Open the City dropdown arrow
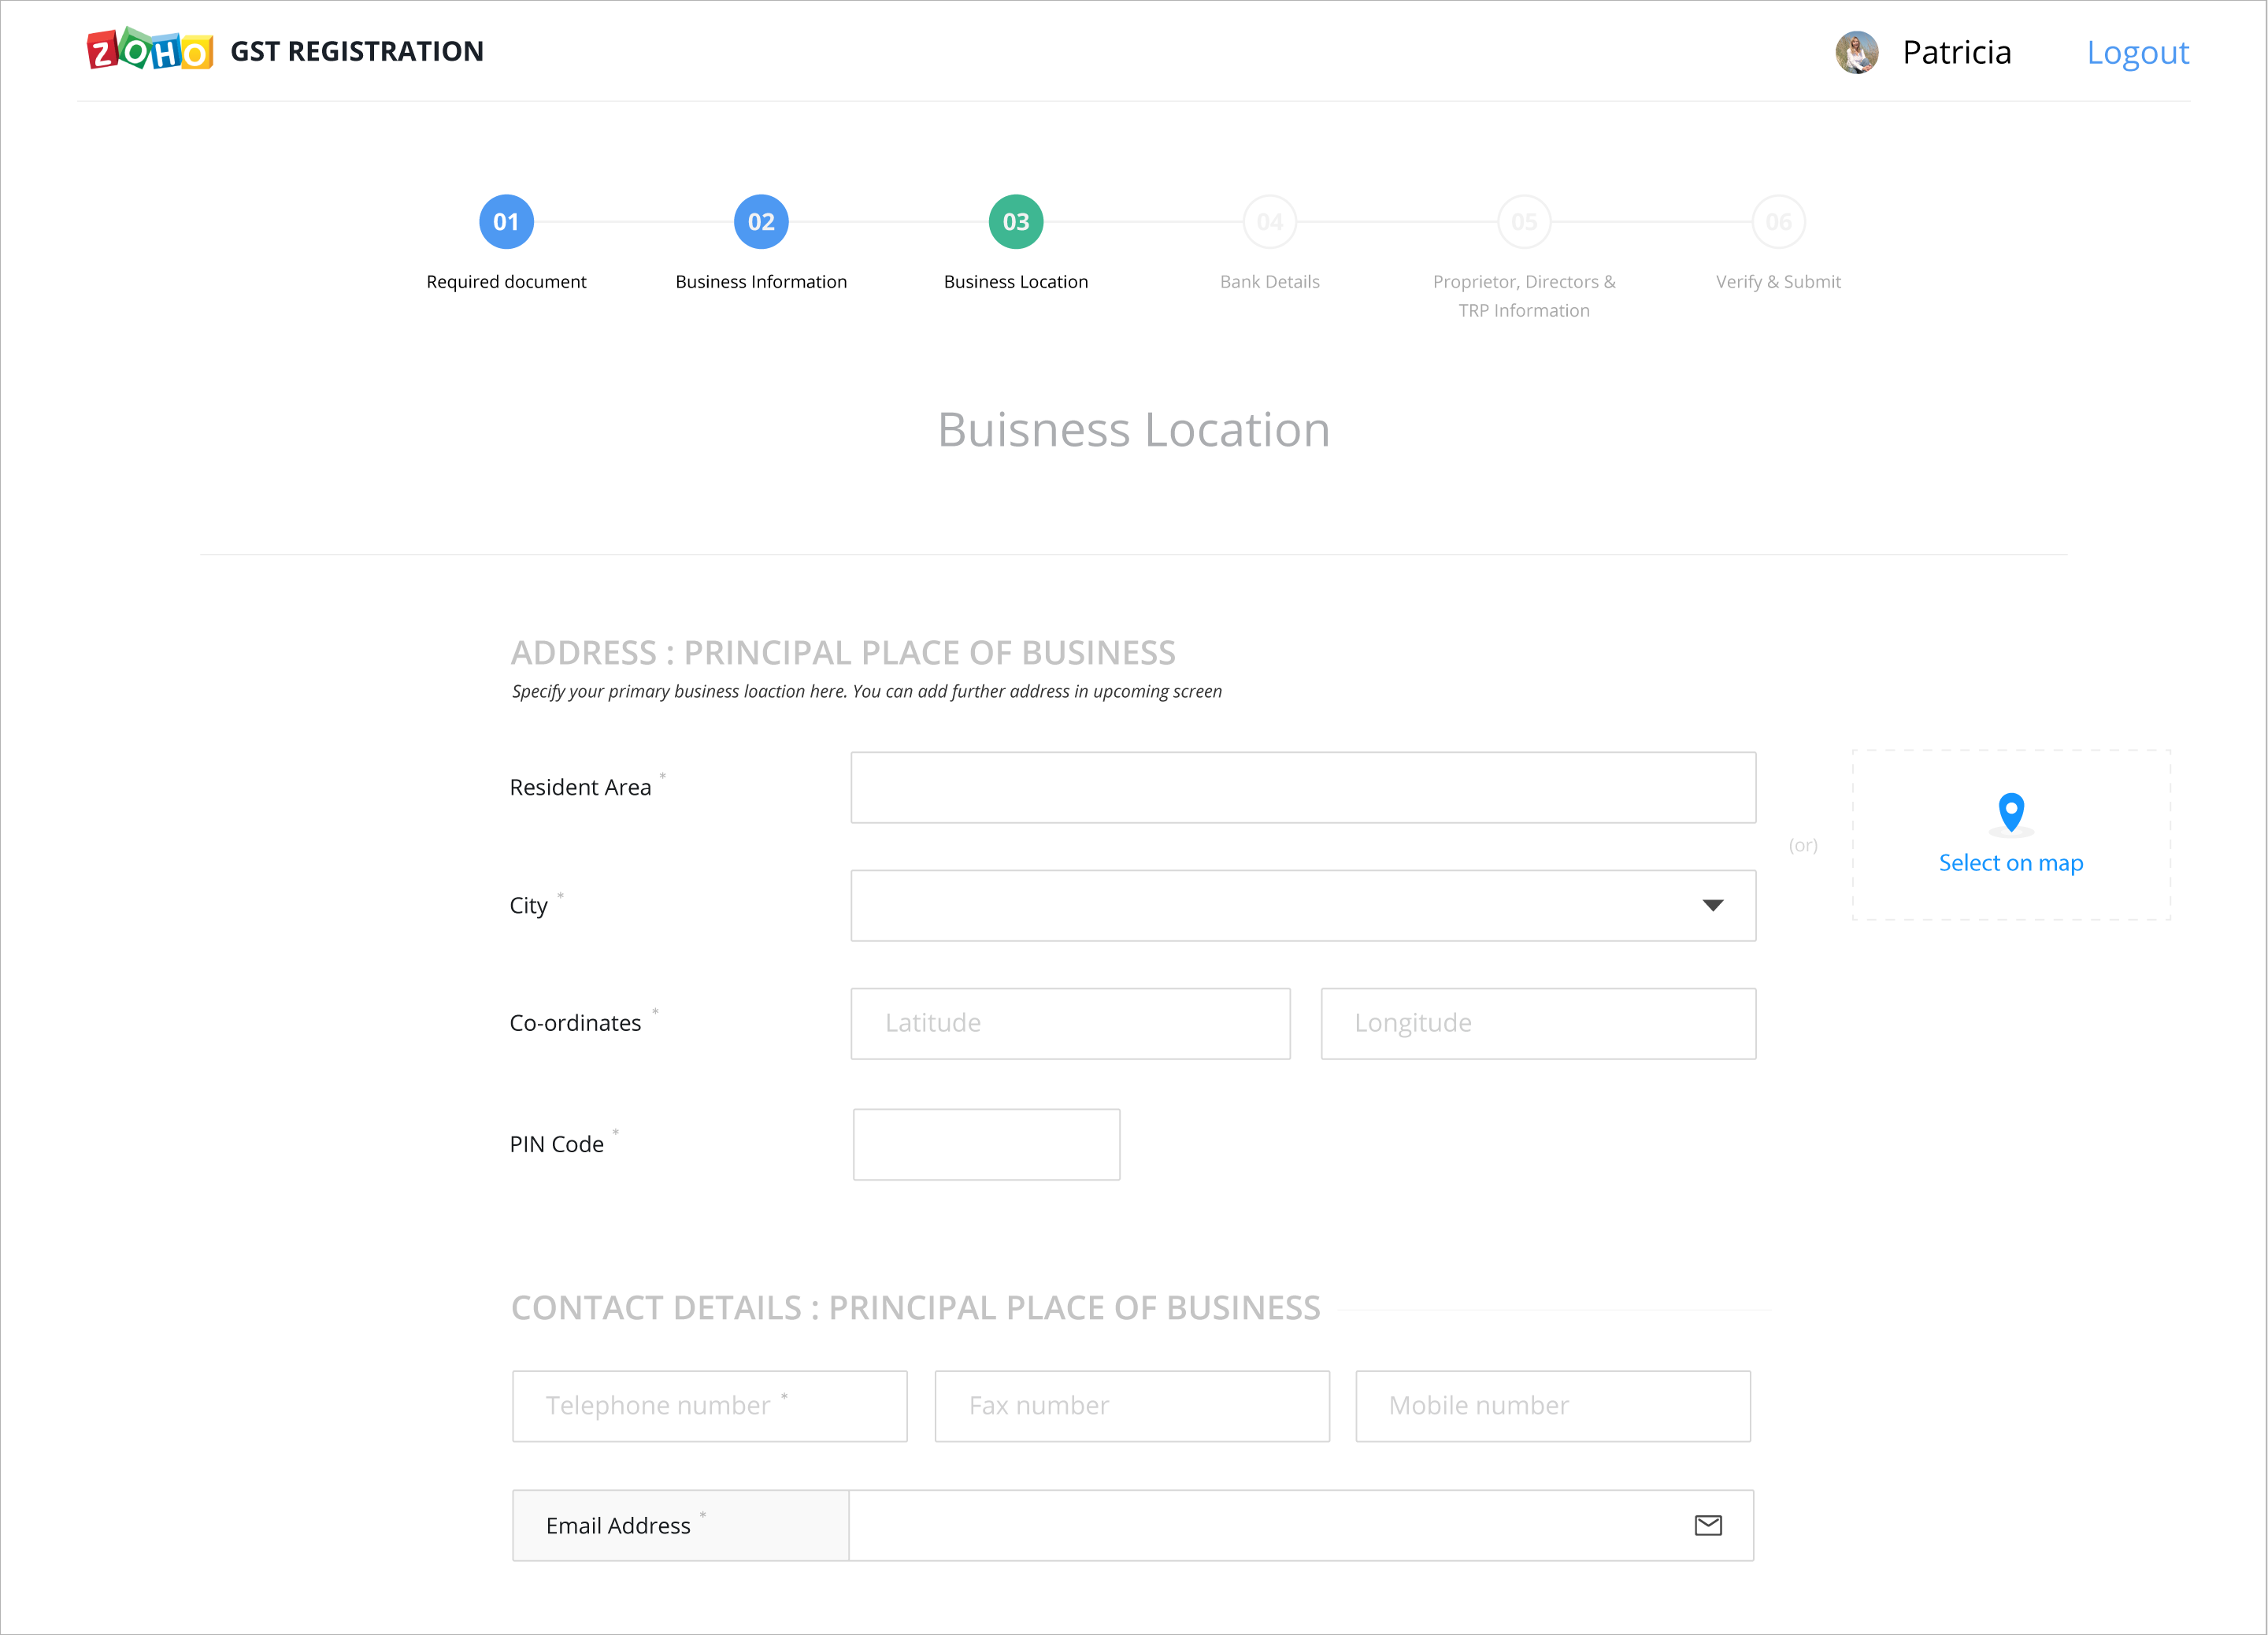The height and width of the screenshot is (1635, 2268). tap(1713, 905)
